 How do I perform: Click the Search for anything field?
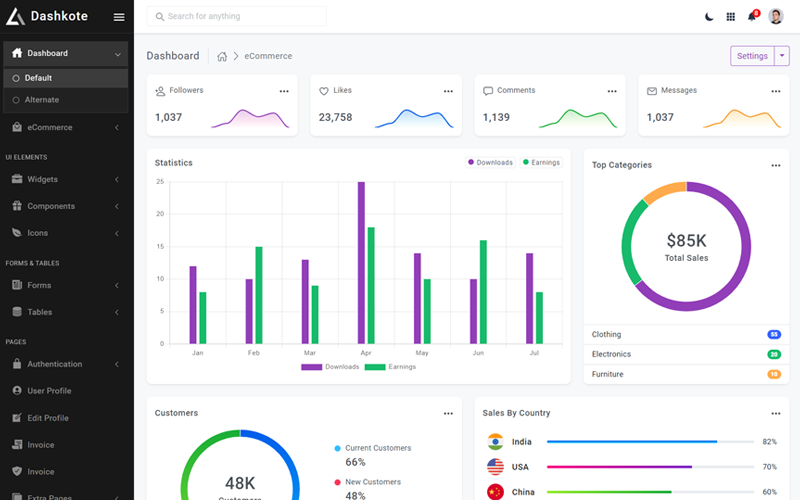point(236,16)
